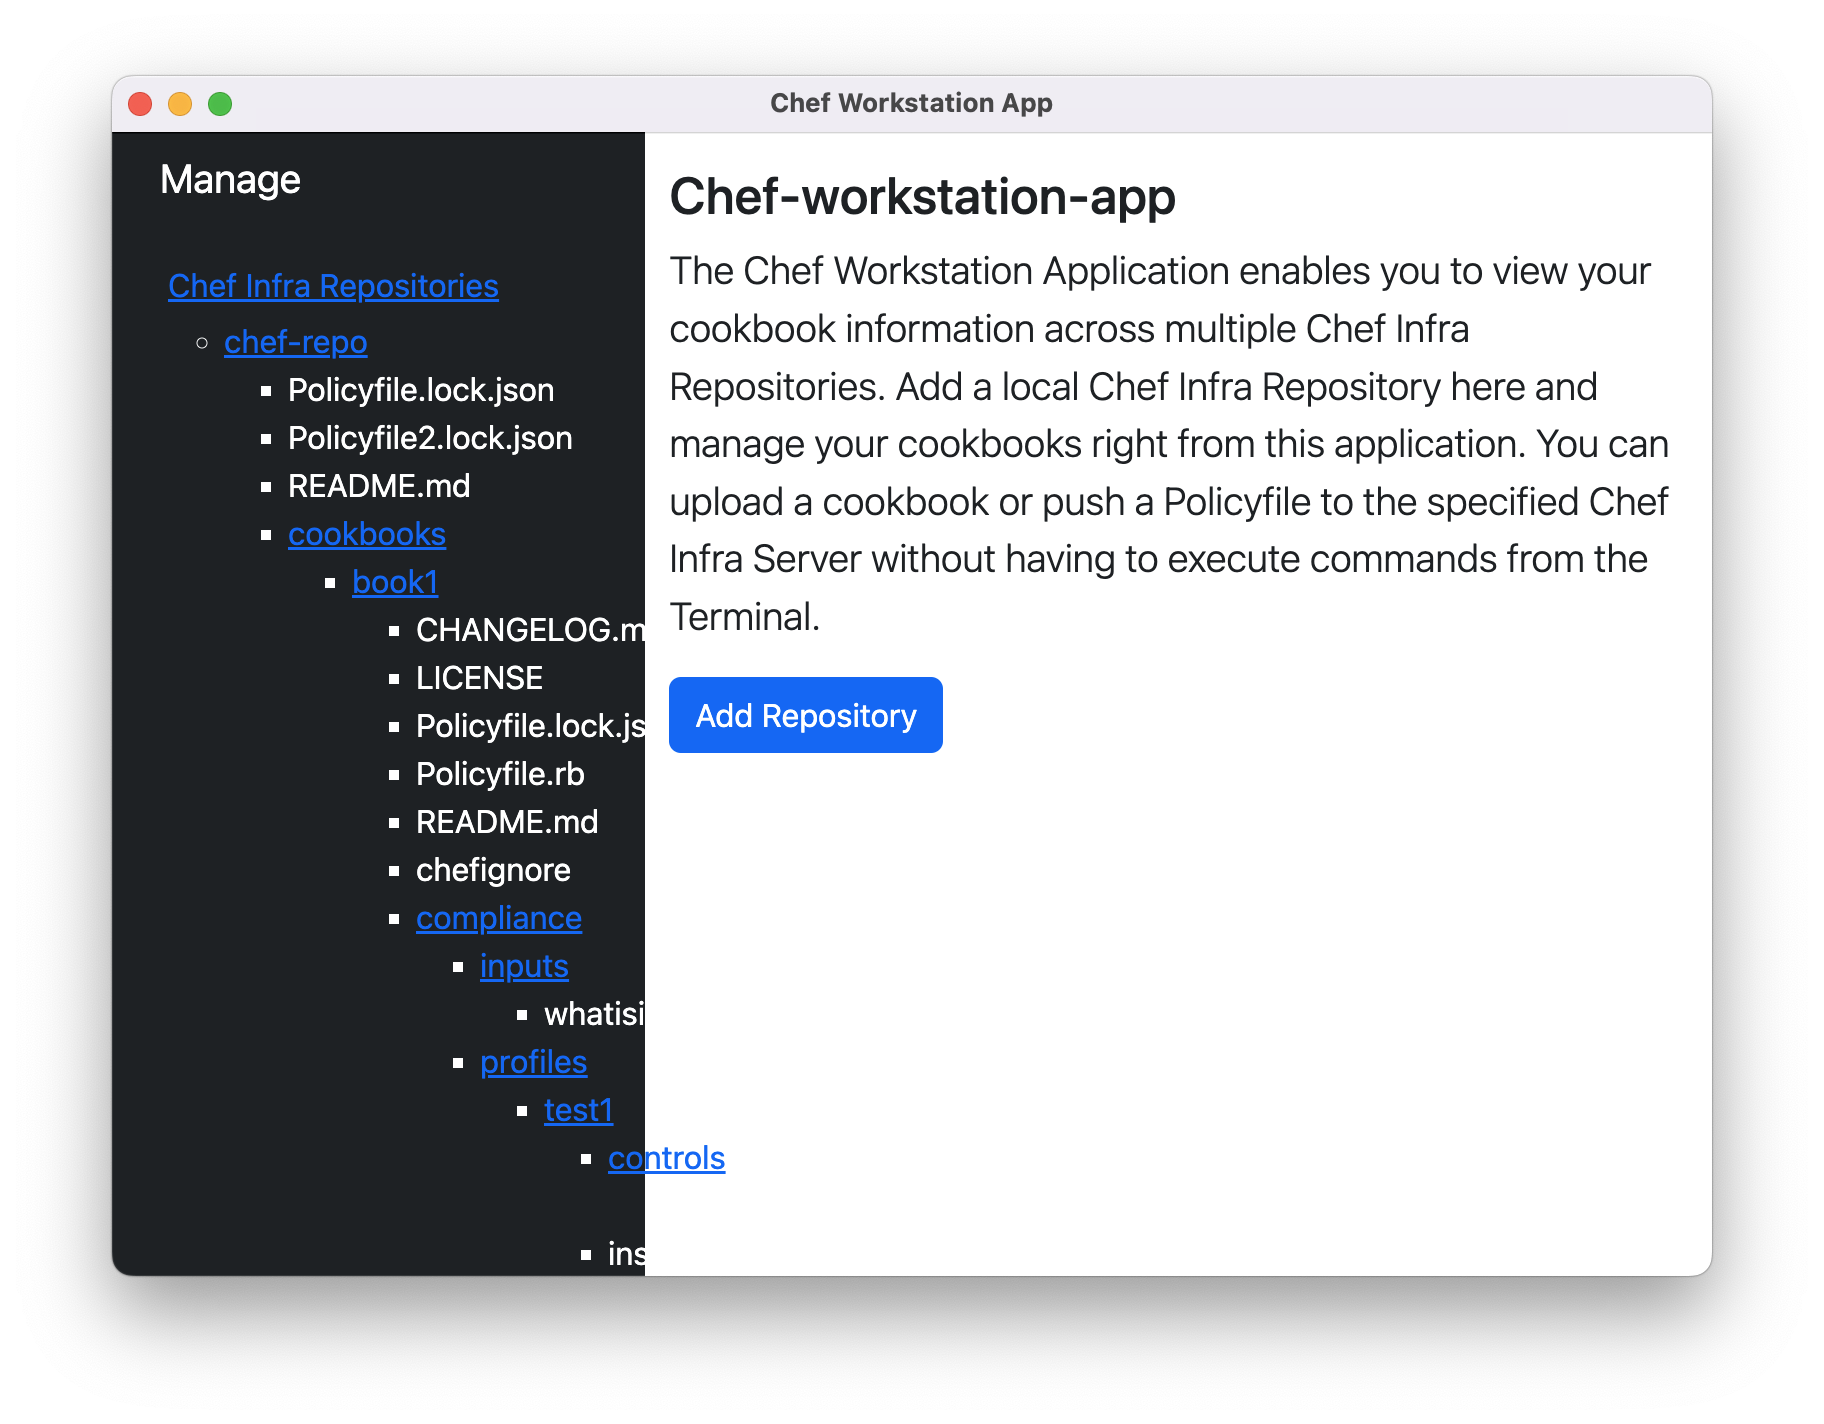Open the cookbooks folder link
The image size is (1824, 1424).
[367, 534]
